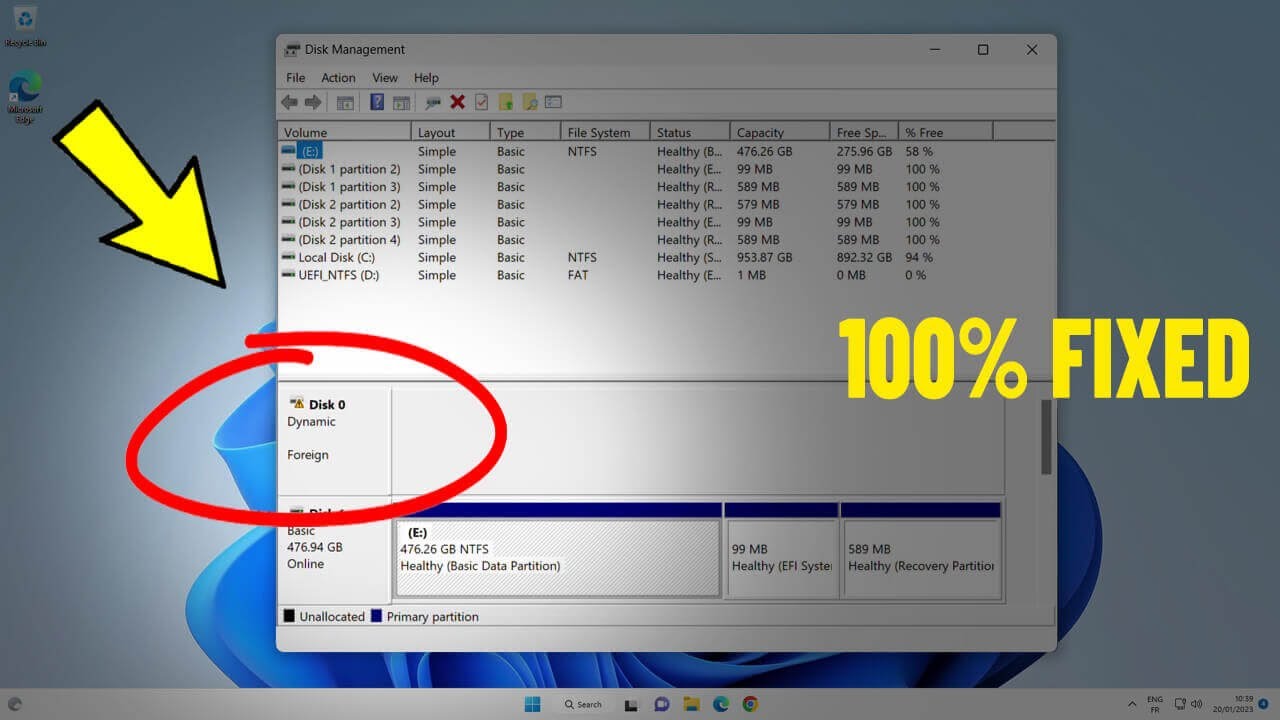1280x720 pixels.
Task: Open the View menu
Action: [385, 78]
